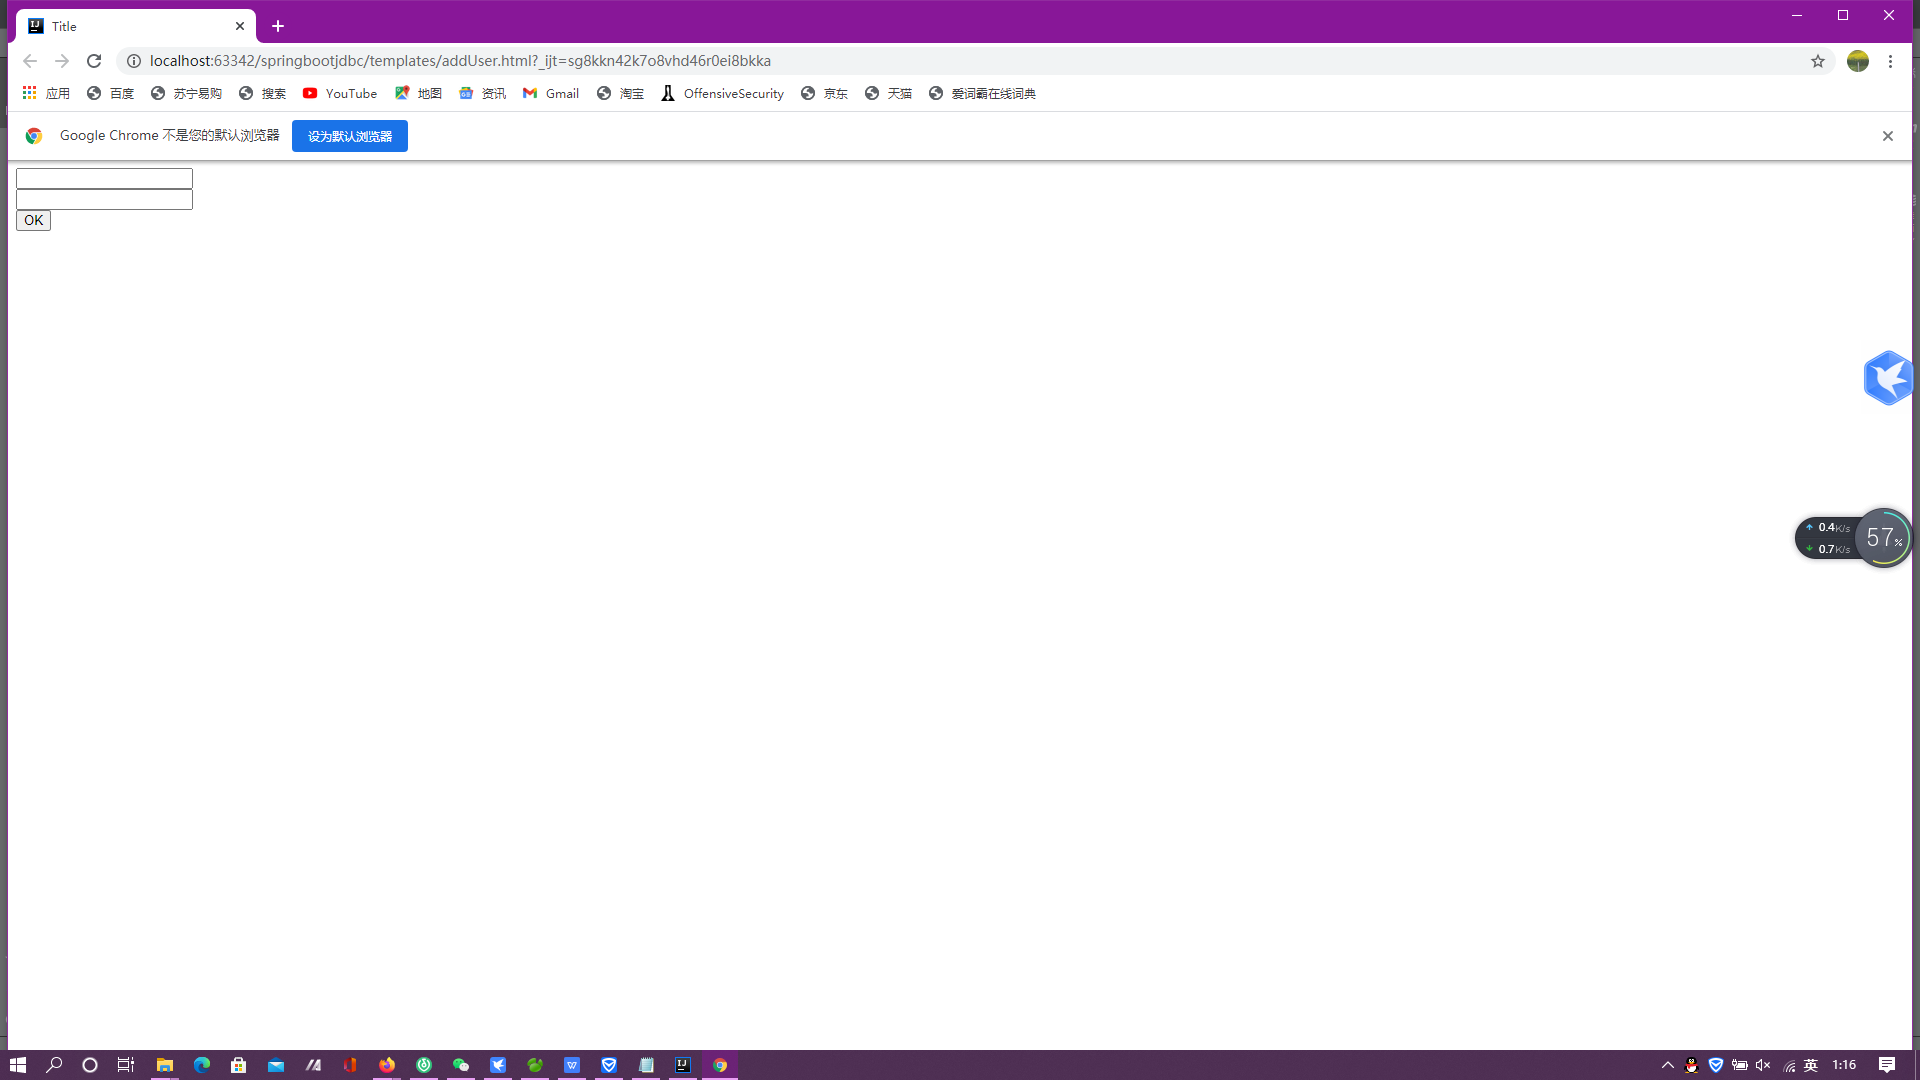Go forward using the browser forward arrow

62,61
